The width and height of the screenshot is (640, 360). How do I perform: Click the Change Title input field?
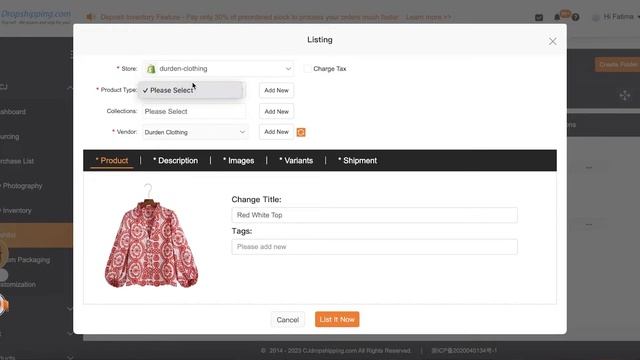point(374,215)
